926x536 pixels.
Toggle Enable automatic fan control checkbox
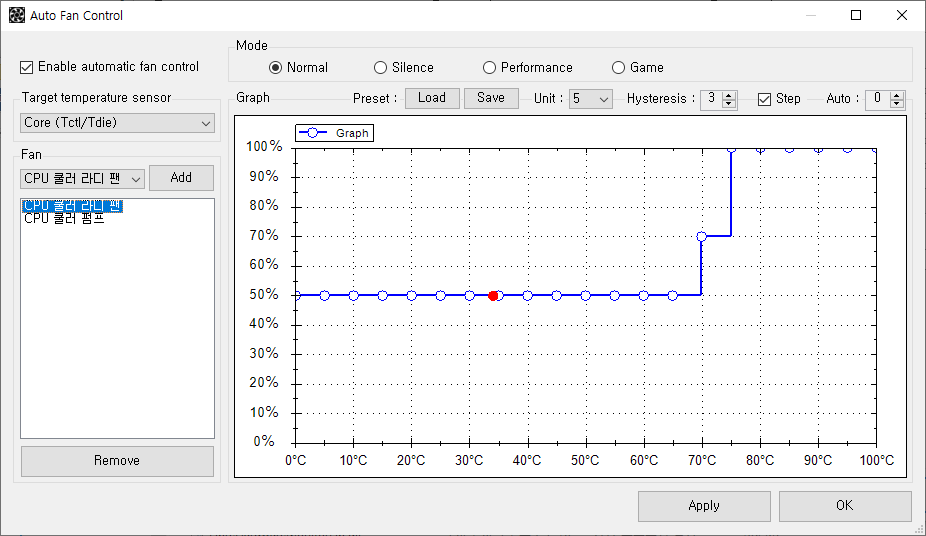coord(26,67)
